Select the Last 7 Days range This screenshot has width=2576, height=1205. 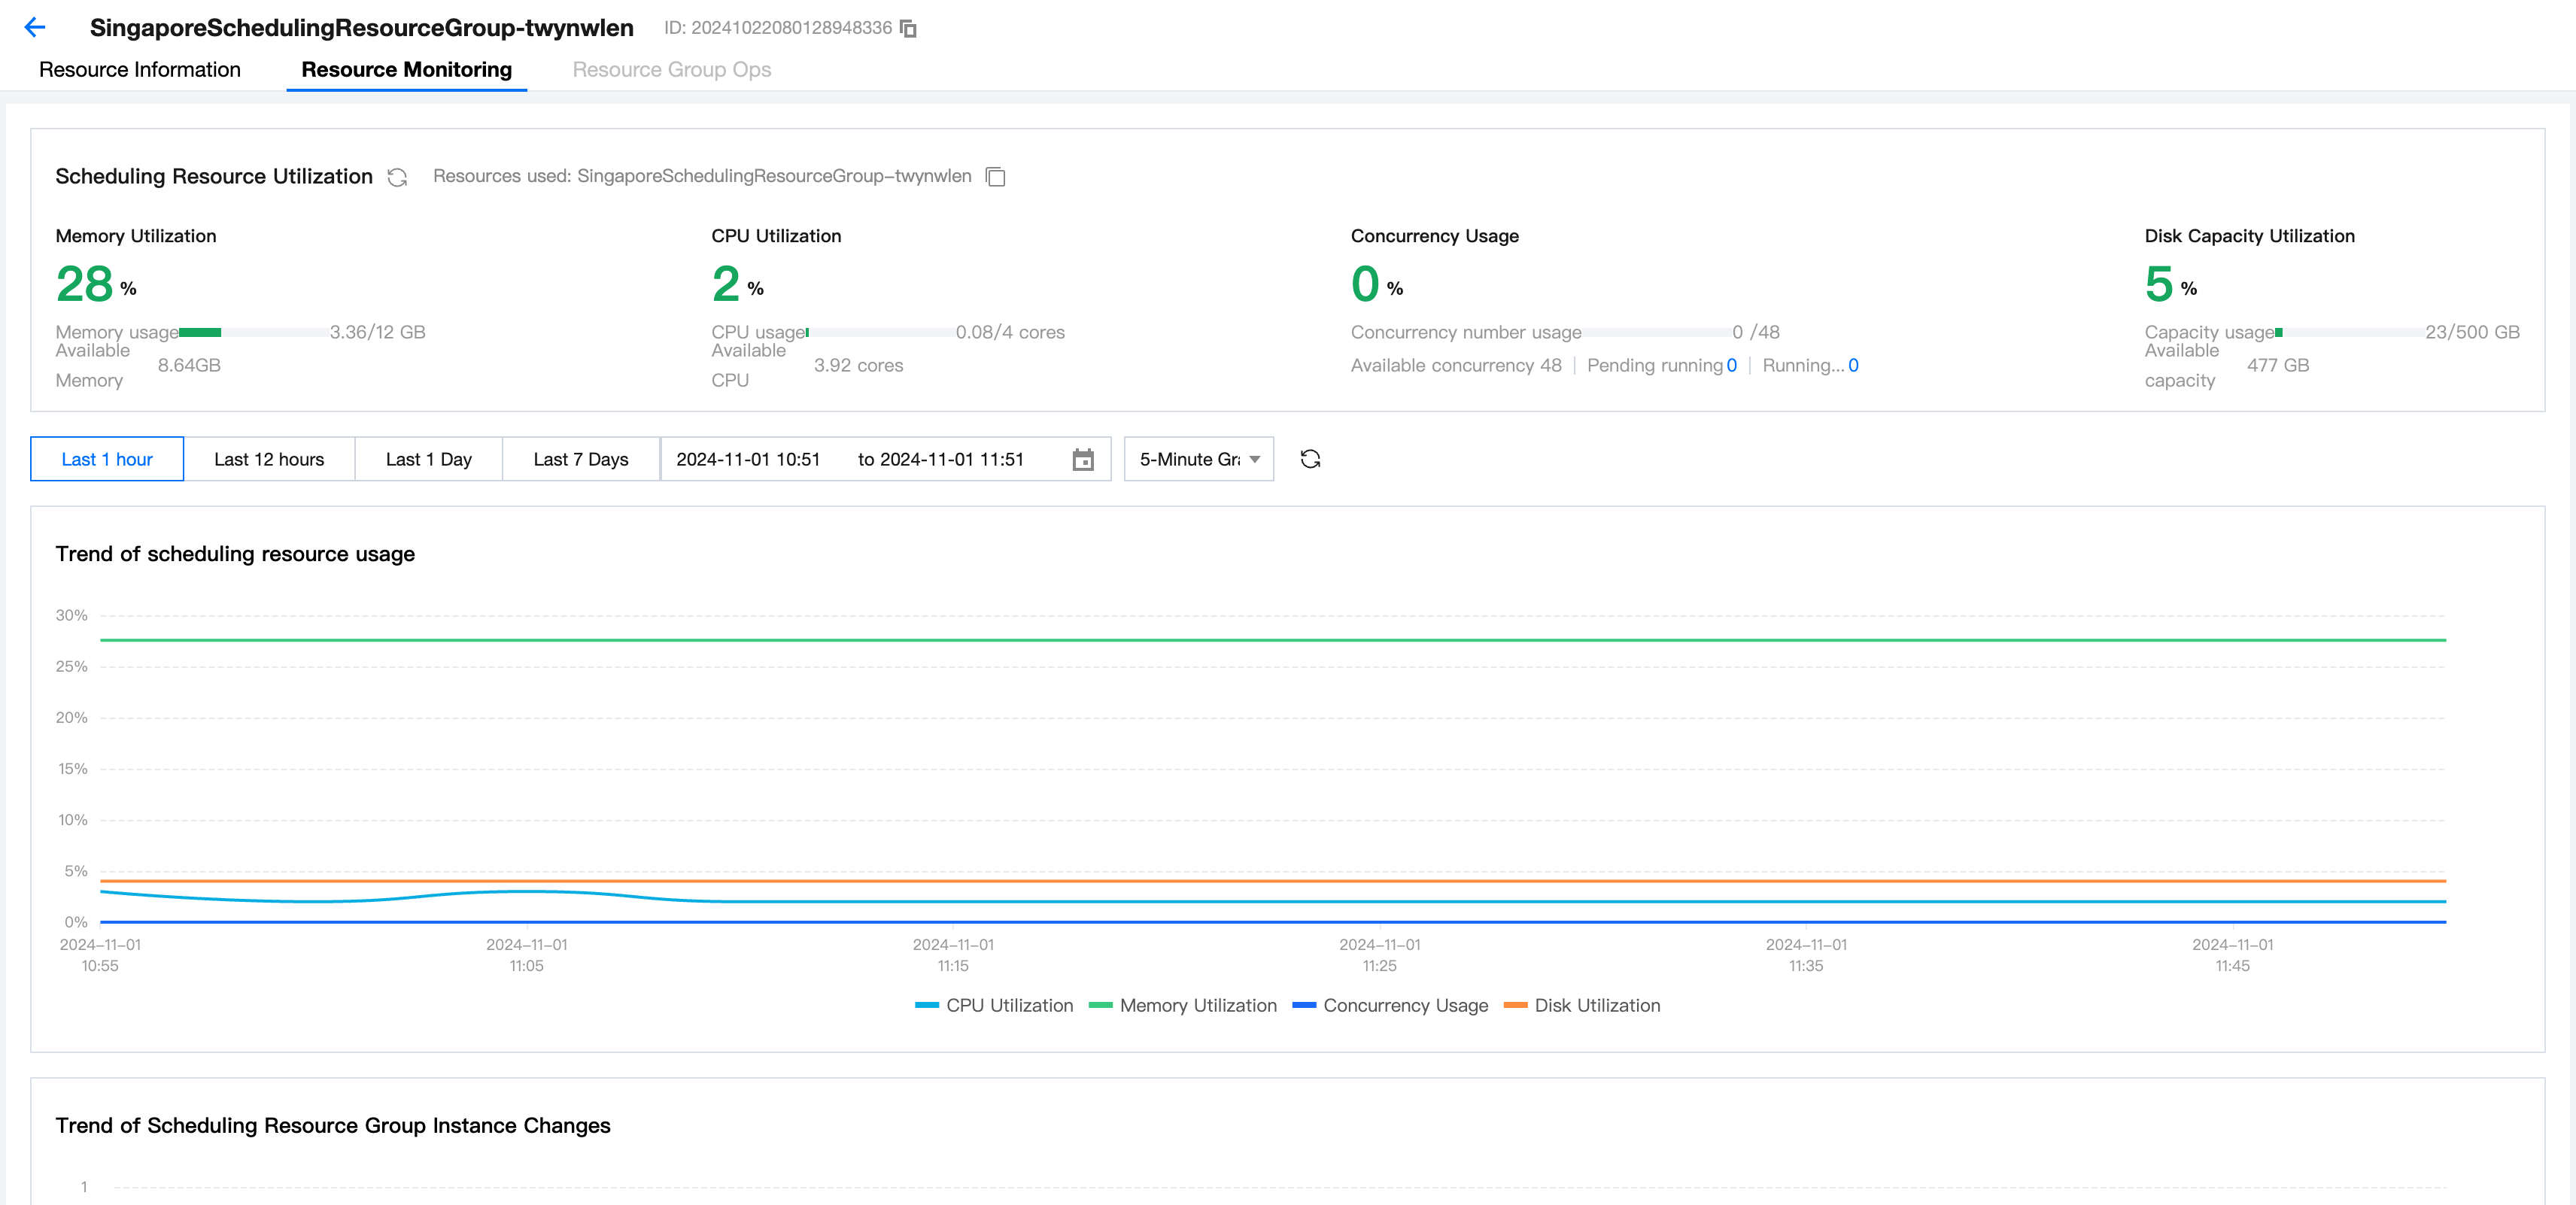point(580,459)
